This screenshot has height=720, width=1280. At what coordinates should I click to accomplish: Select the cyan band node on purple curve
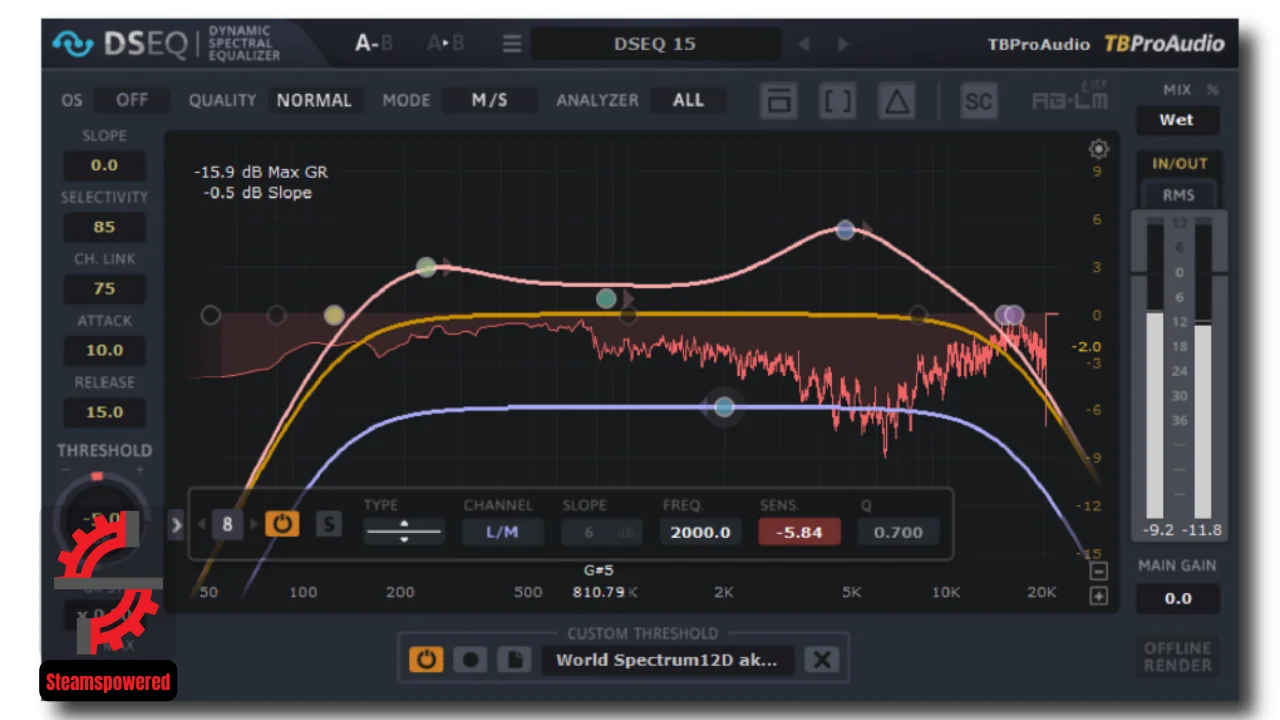tap(724, 407)
